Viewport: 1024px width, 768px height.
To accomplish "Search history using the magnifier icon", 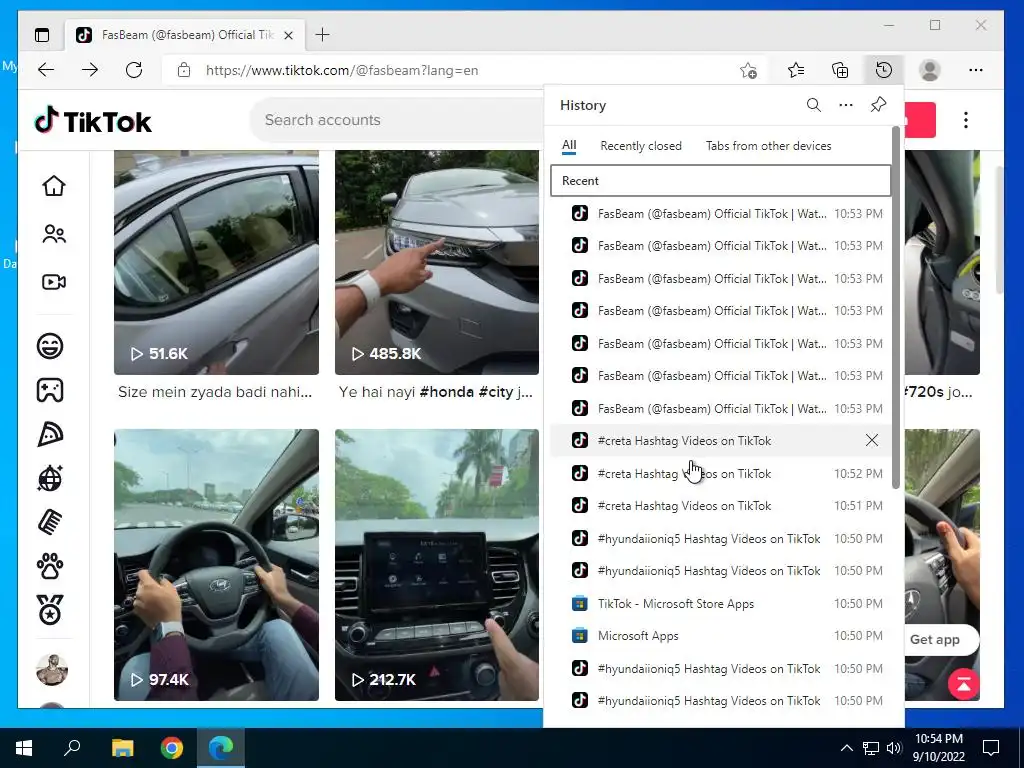I will 813,105.
